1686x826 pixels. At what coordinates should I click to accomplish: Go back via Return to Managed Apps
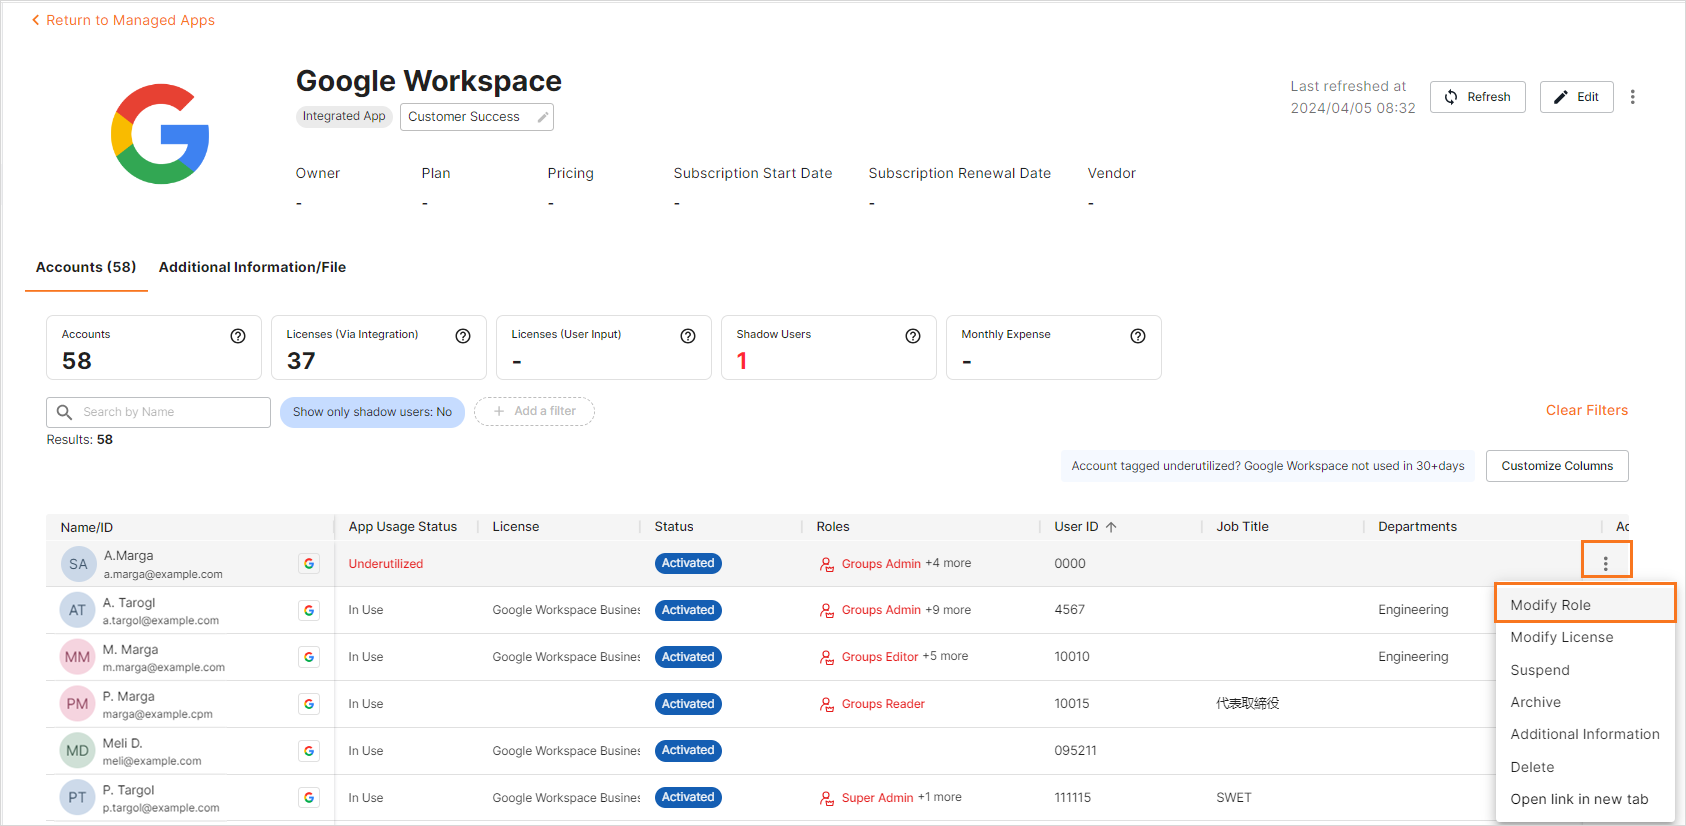point(123,20)
